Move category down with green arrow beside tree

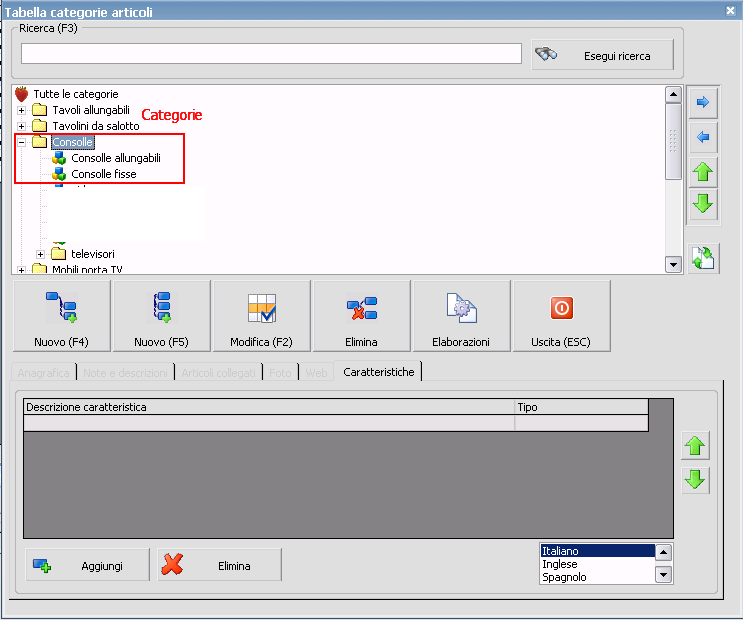[x=703, y=204]
